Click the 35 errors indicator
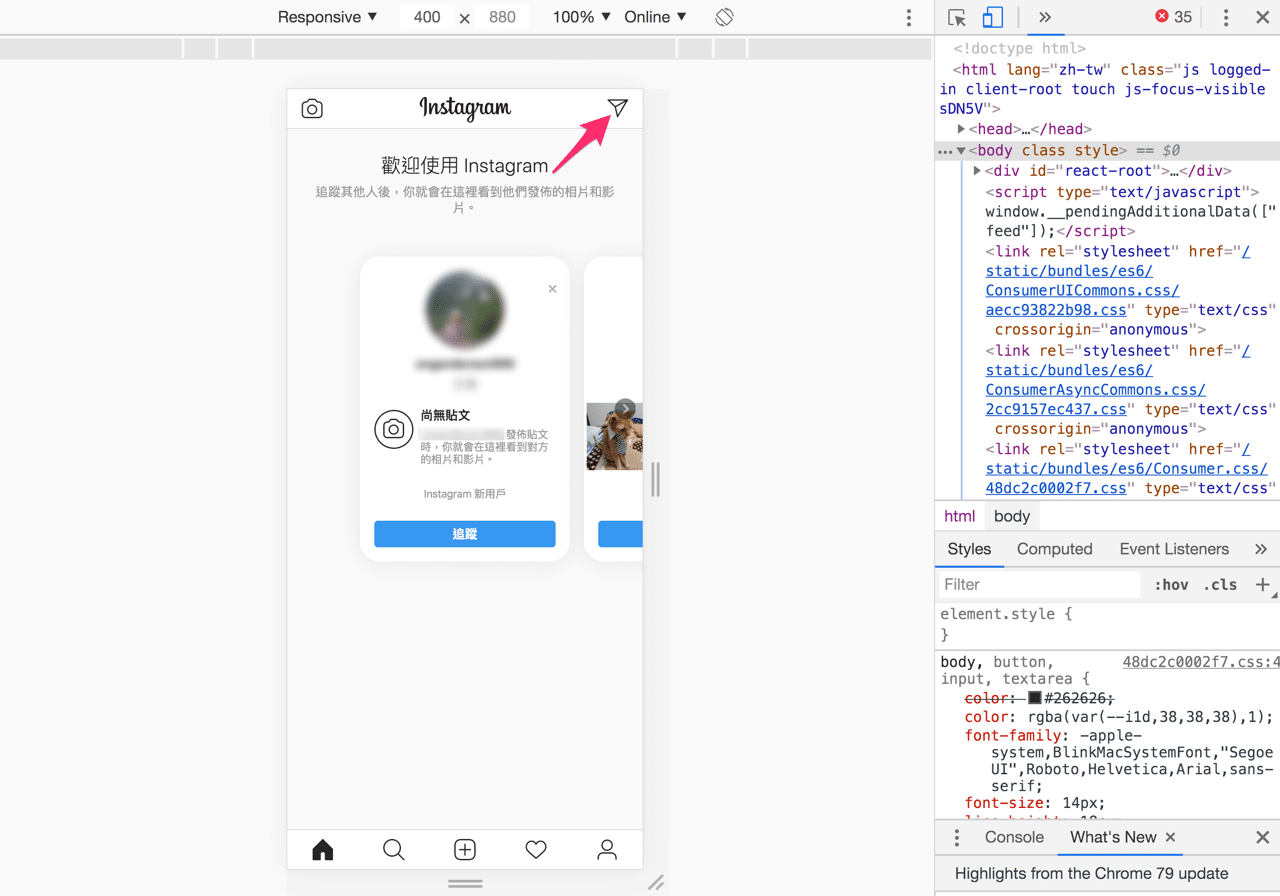1280x896 pixels. 1173,17
